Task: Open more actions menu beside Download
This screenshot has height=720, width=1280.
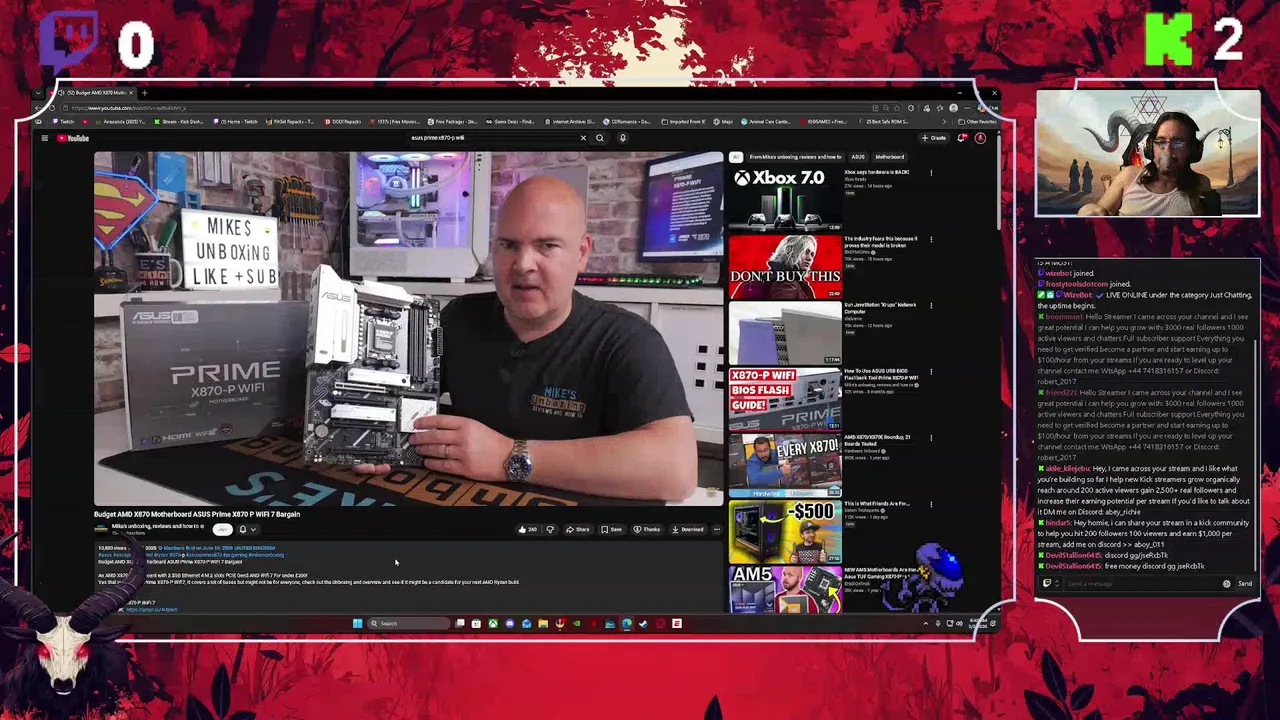Action: (x=717, y=529)
